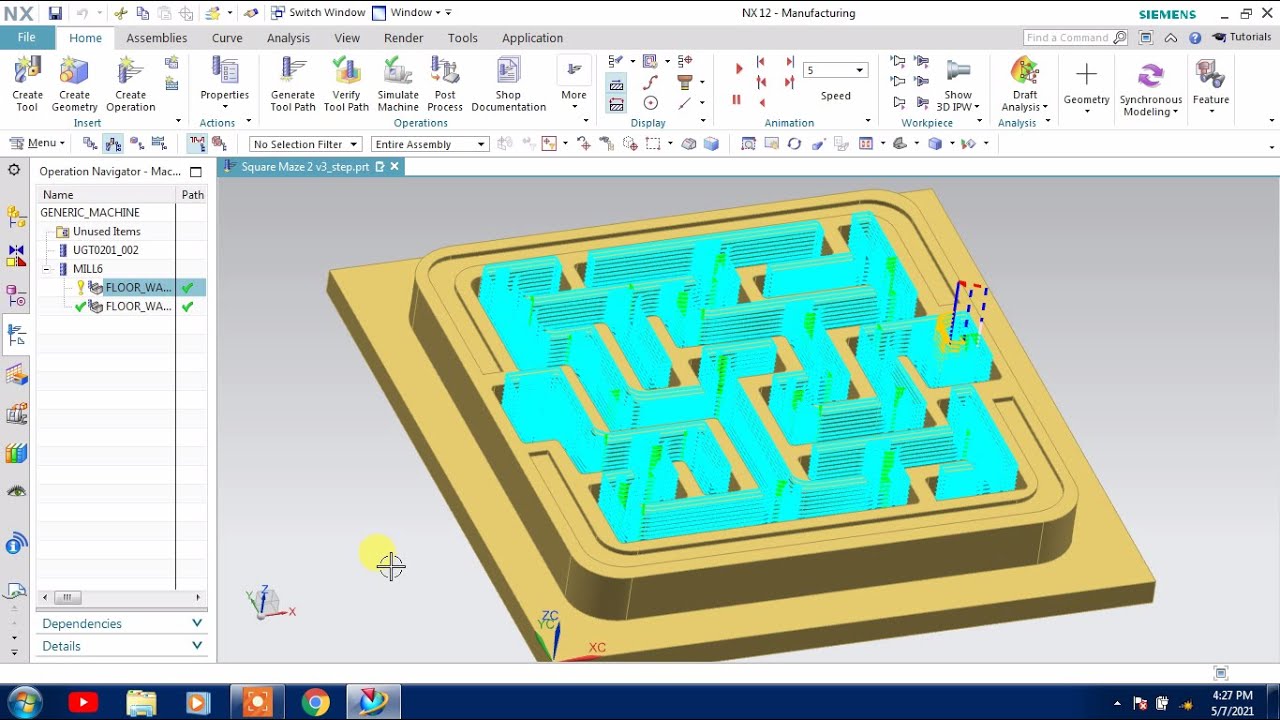
Task: Click the navigator horizontal scrollbar thumb
Action: [67, 597]
